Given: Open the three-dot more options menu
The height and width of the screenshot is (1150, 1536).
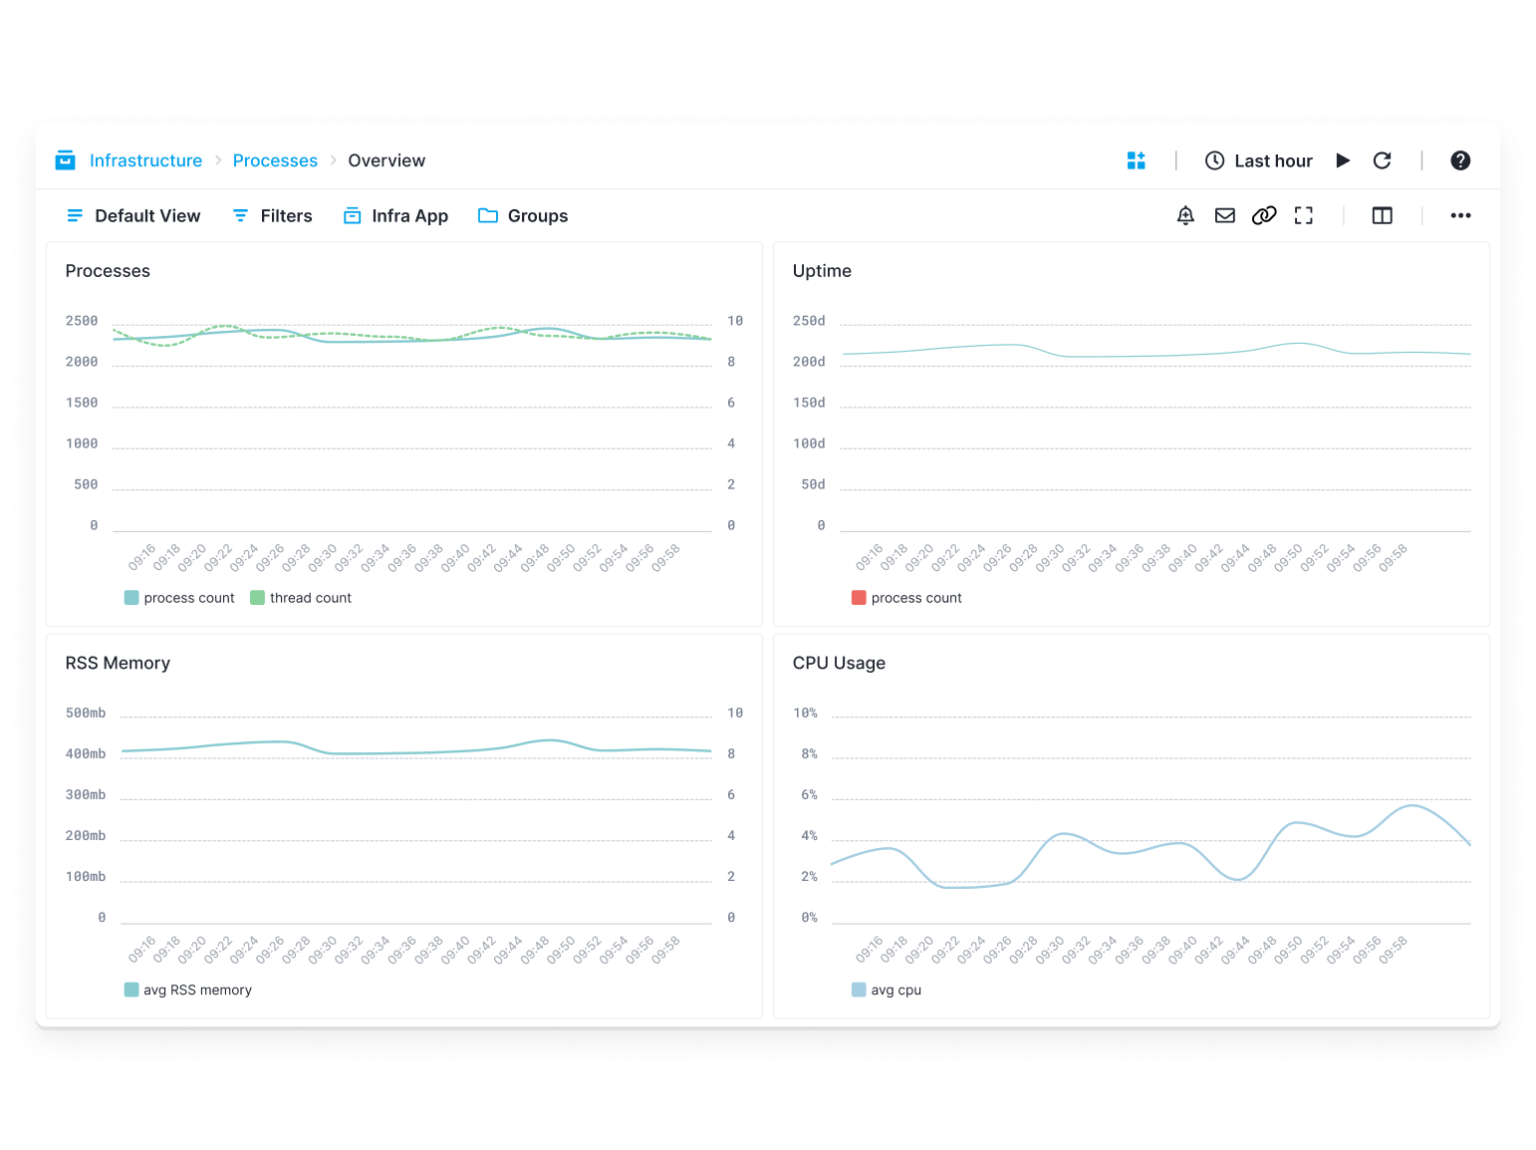Looking at the screenshot, I should [x=1460, y=215].
